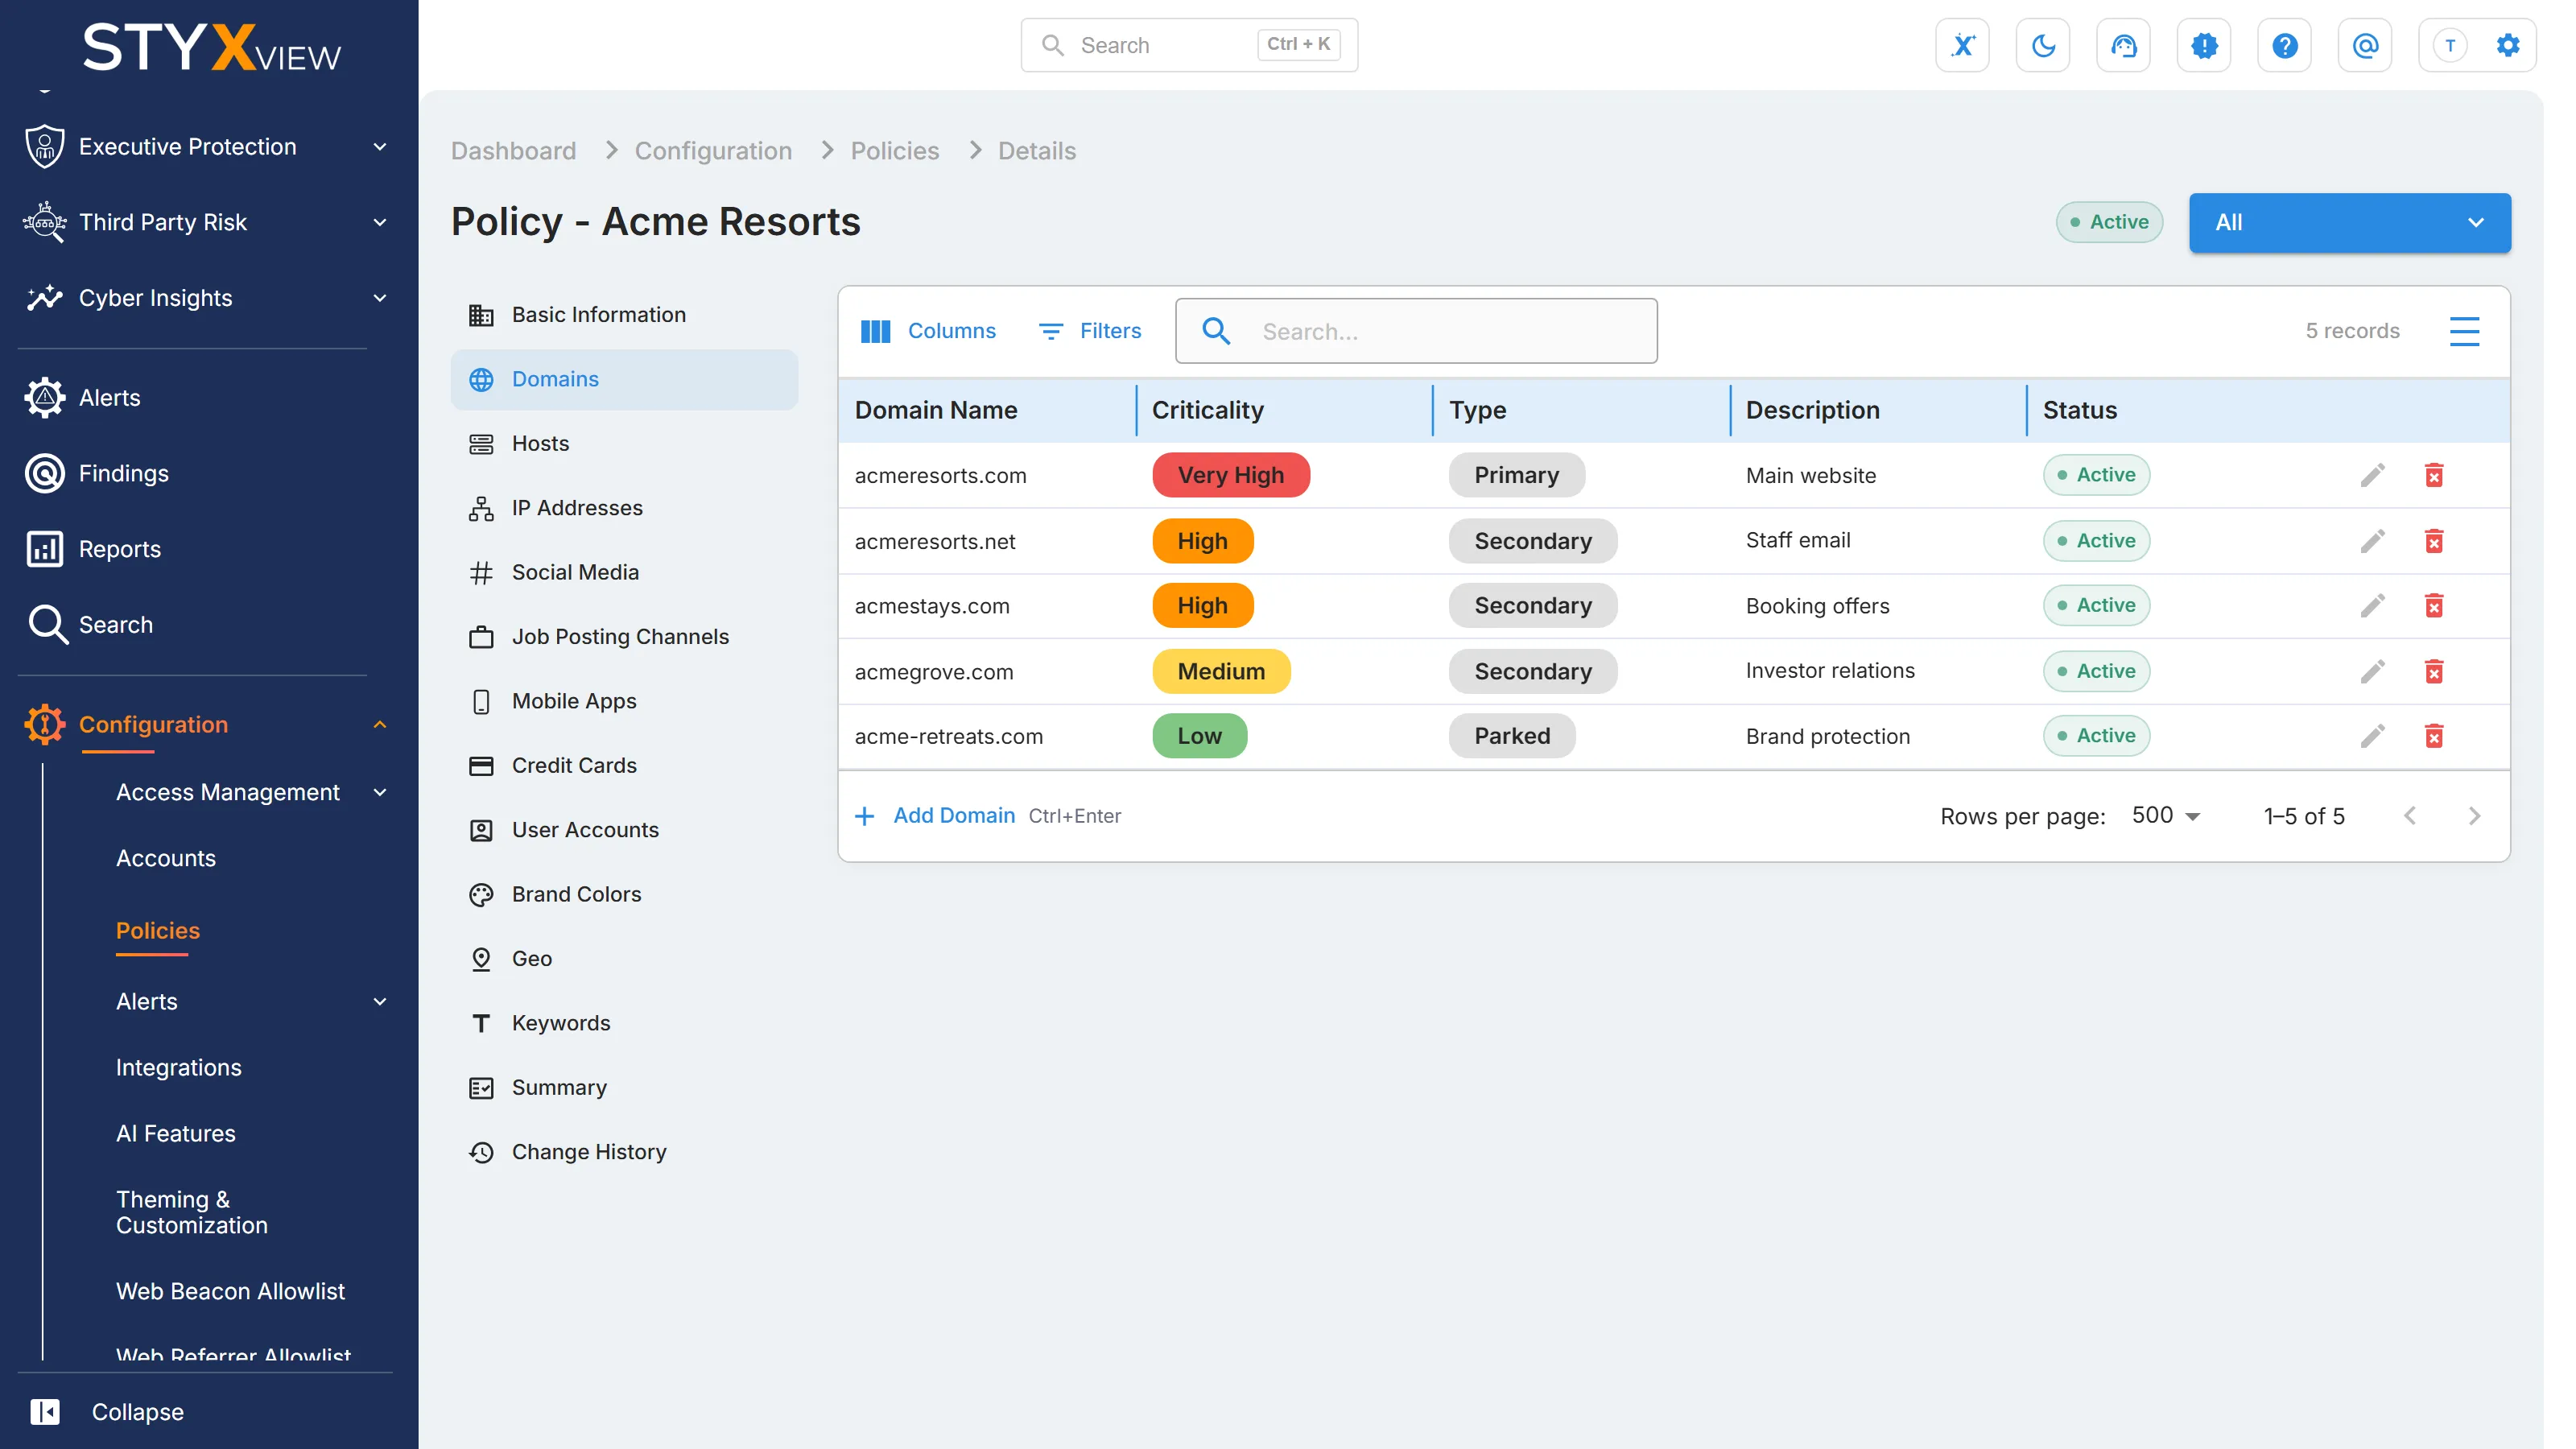Toggle dark mode moon icon
The height and width of the screenshot is (1449, 2576).
[x=2043, y=45]
